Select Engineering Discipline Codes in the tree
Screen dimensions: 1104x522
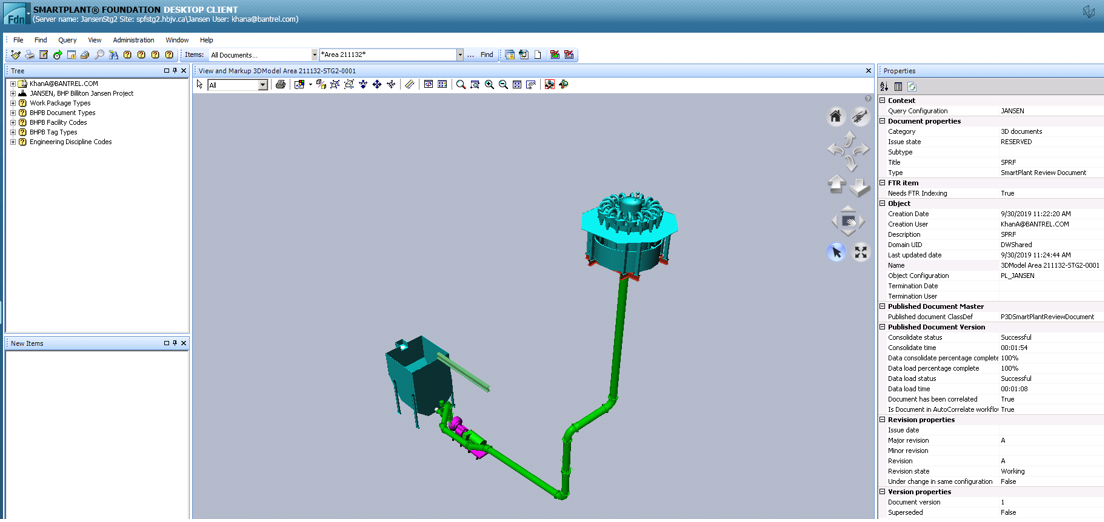point(70,142)
